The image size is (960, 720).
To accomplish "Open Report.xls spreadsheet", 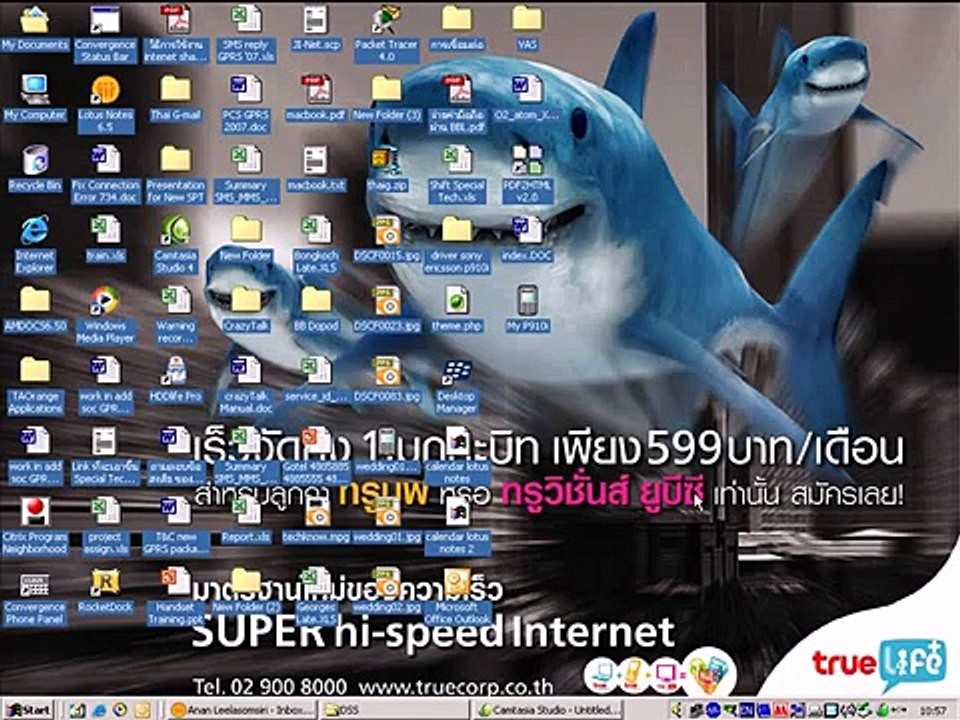I will pyautogui.click(x=246, y=522).
